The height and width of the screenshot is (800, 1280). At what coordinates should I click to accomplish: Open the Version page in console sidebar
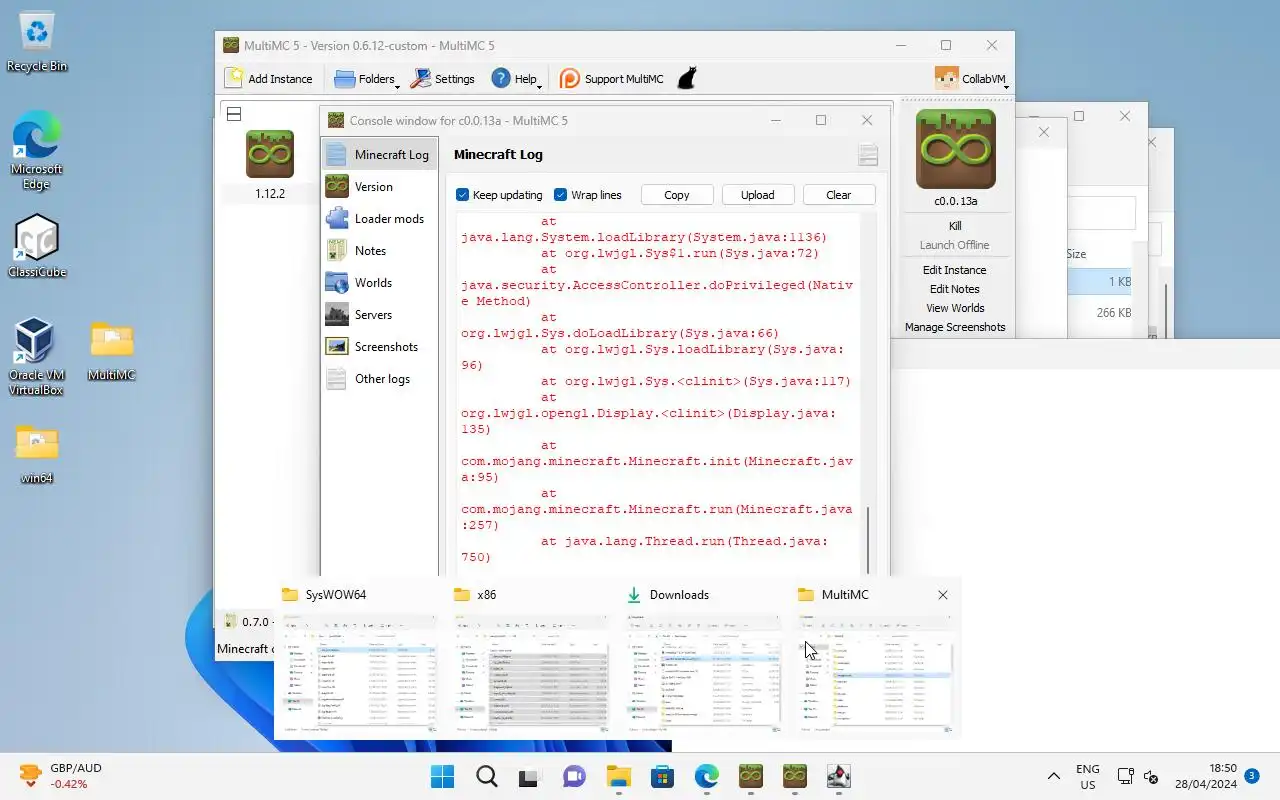tap(379, 186)
